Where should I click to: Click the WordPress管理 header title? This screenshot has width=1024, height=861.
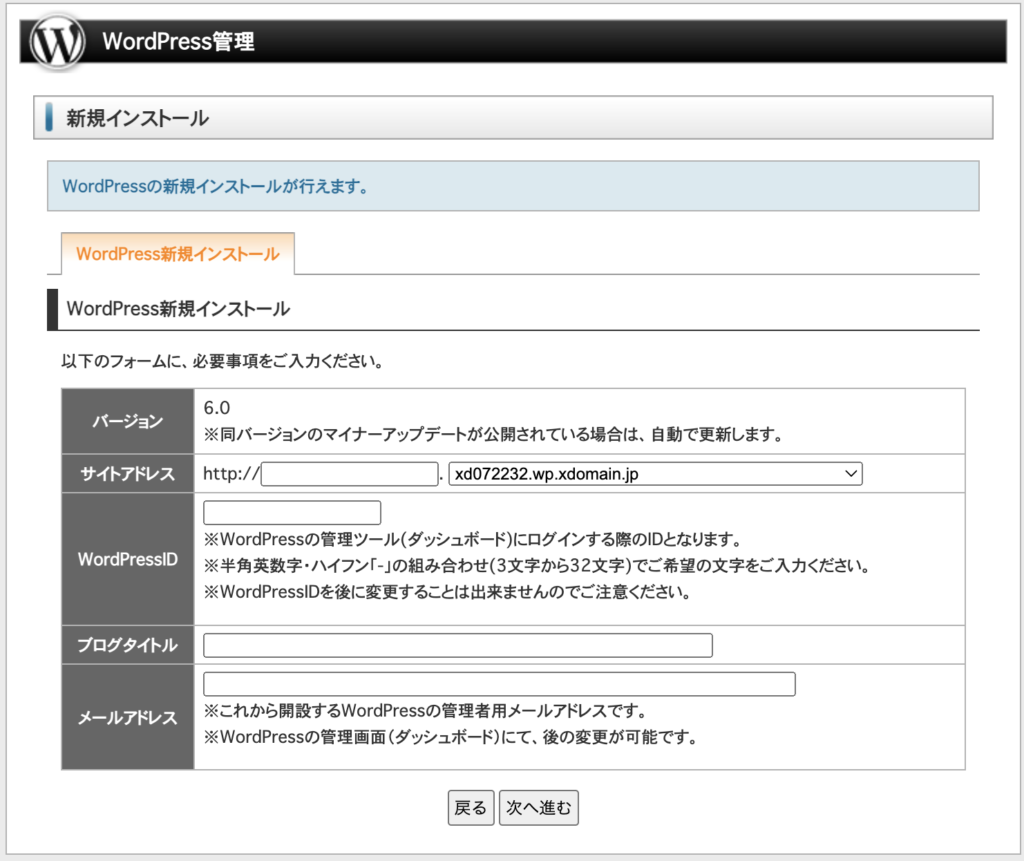(178, 42)
